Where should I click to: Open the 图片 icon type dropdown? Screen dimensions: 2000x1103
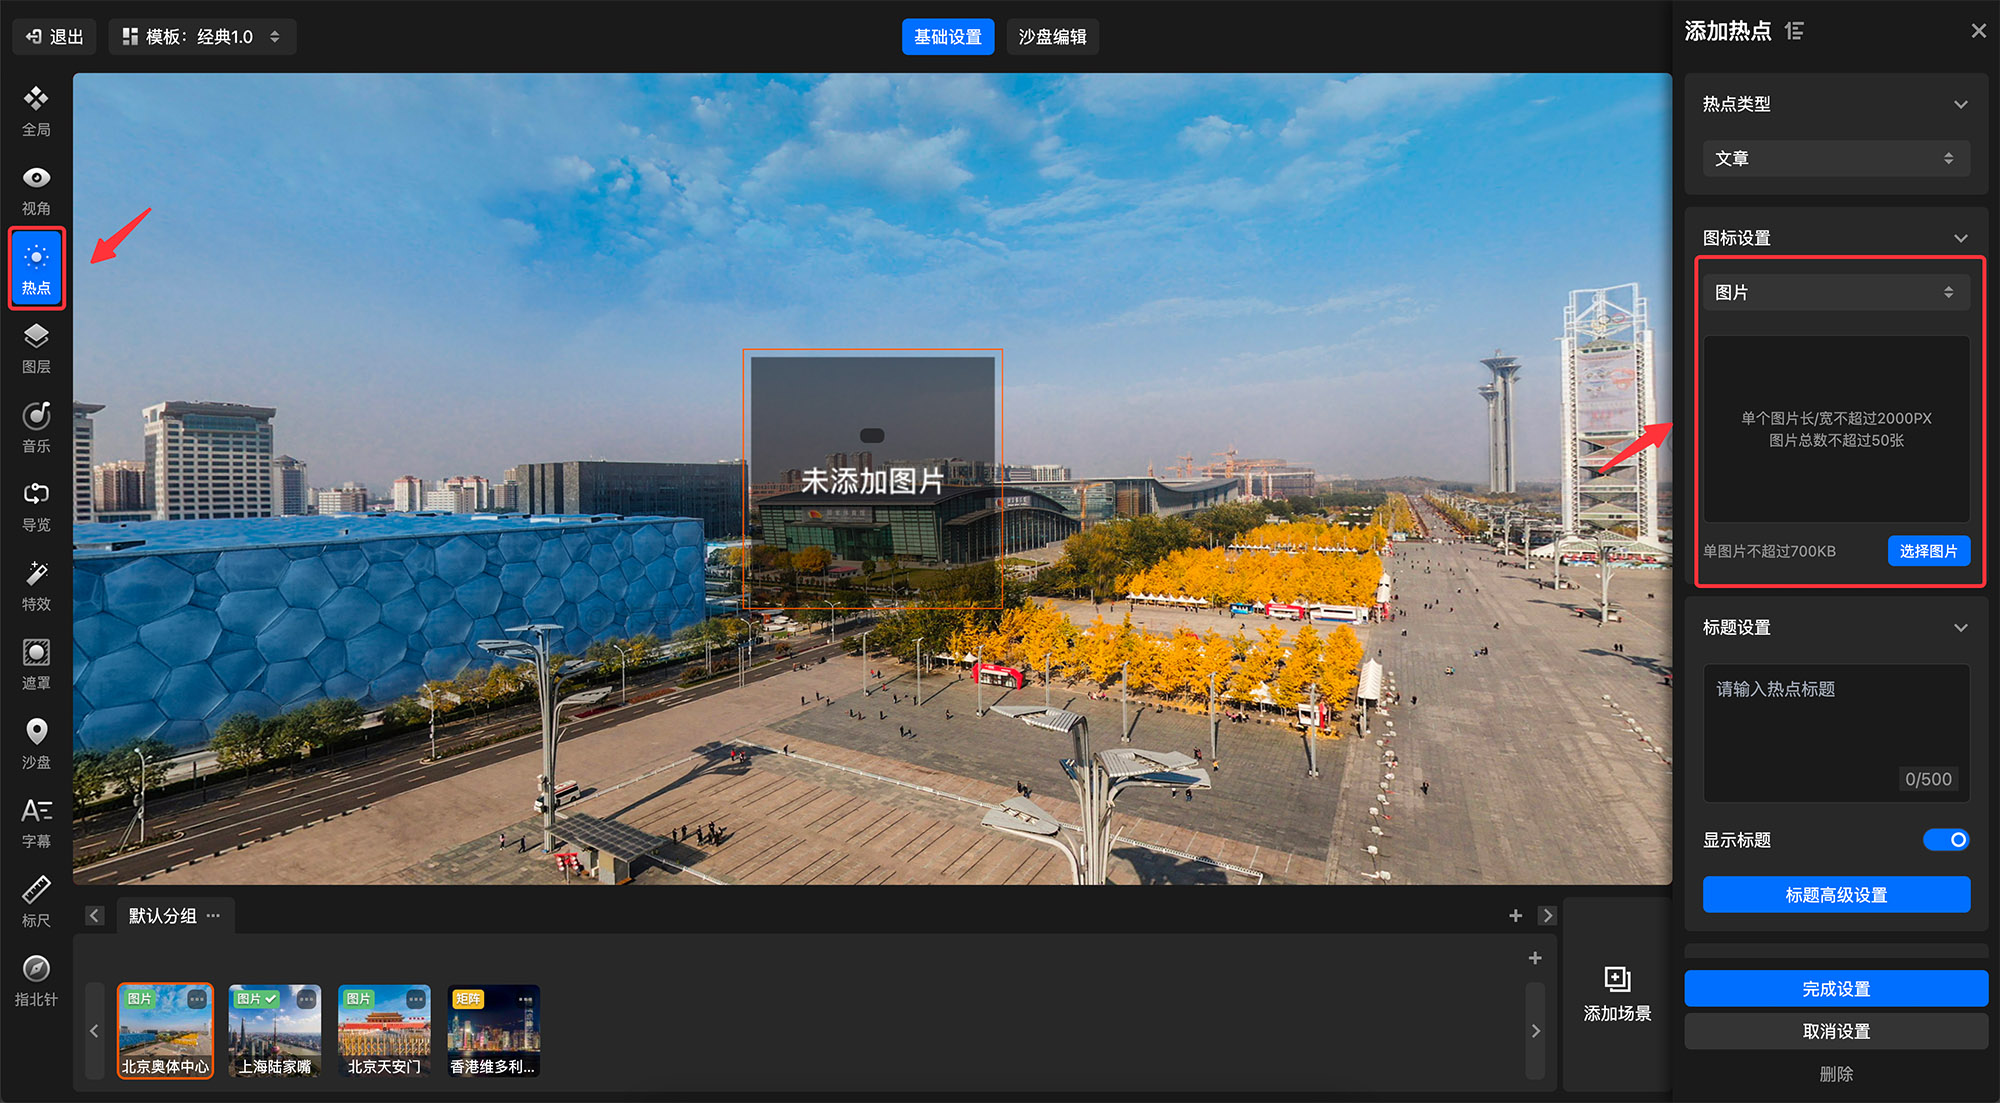1835,292
